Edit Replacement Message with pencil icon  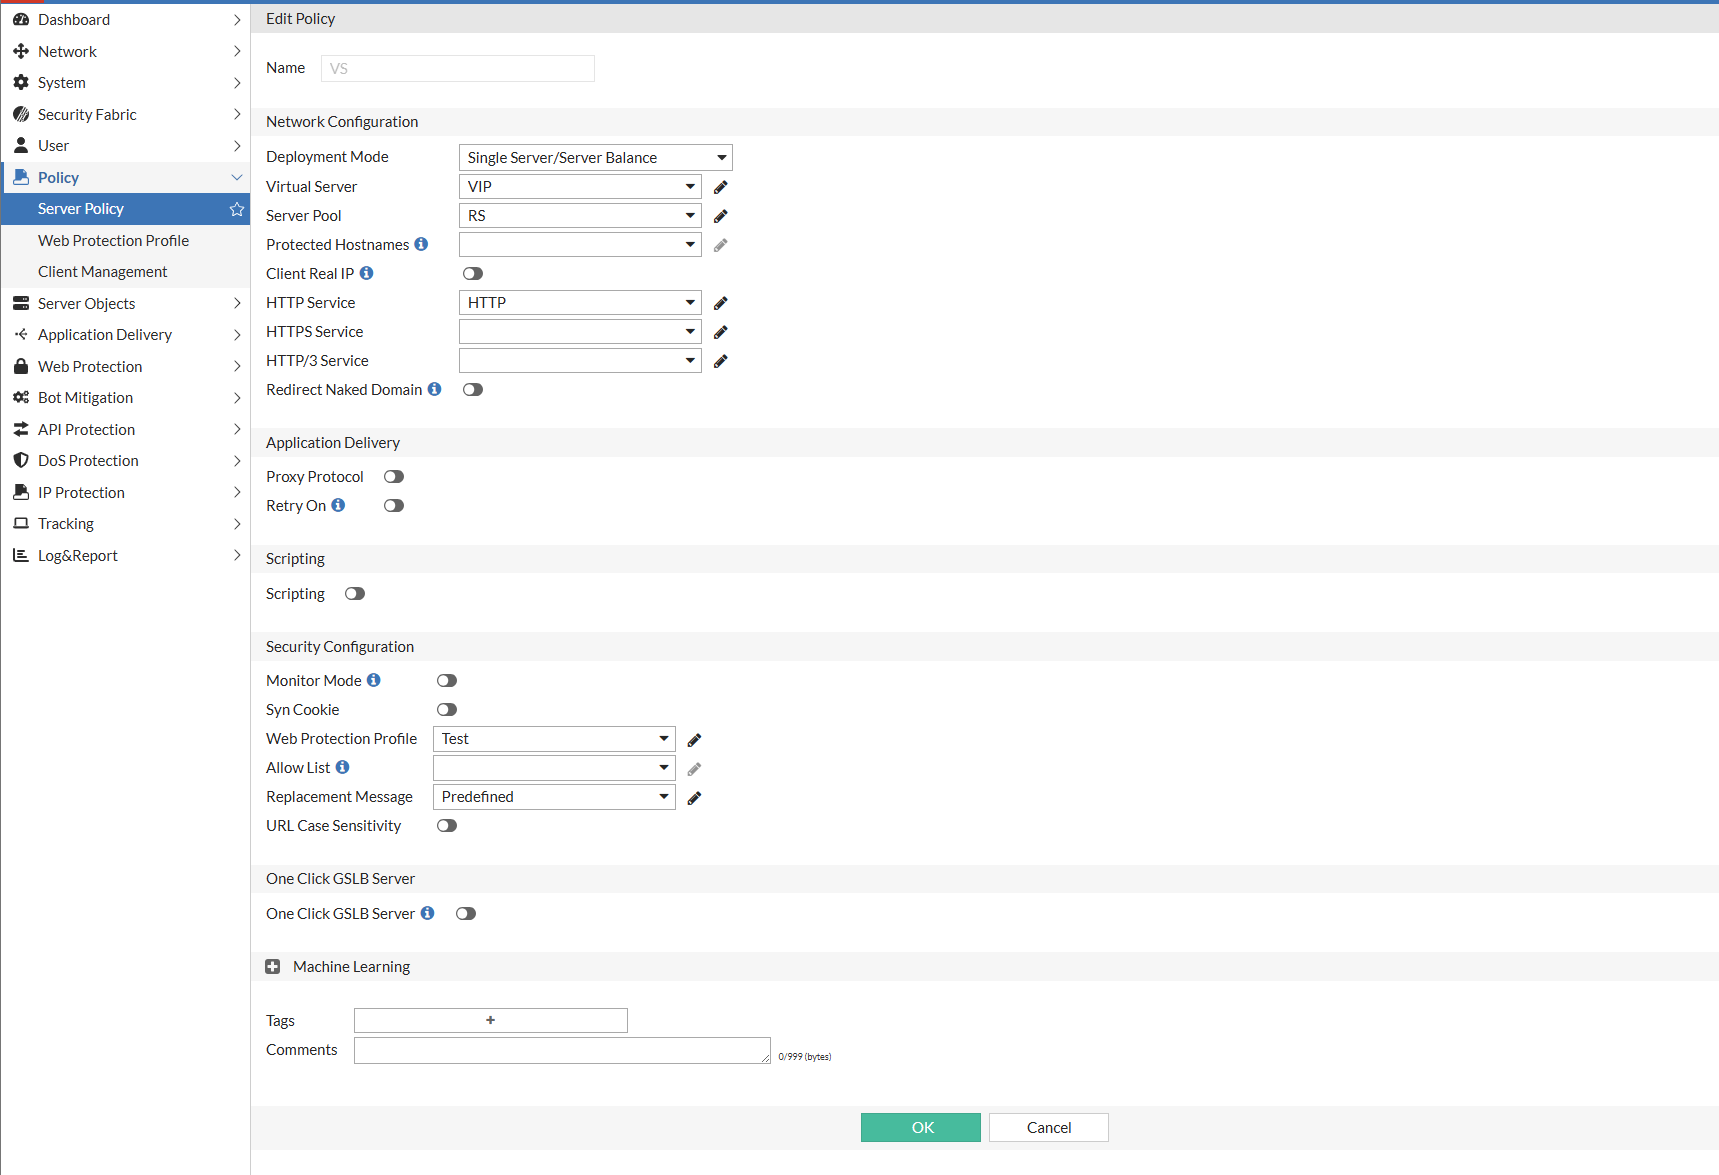[695, 798]
